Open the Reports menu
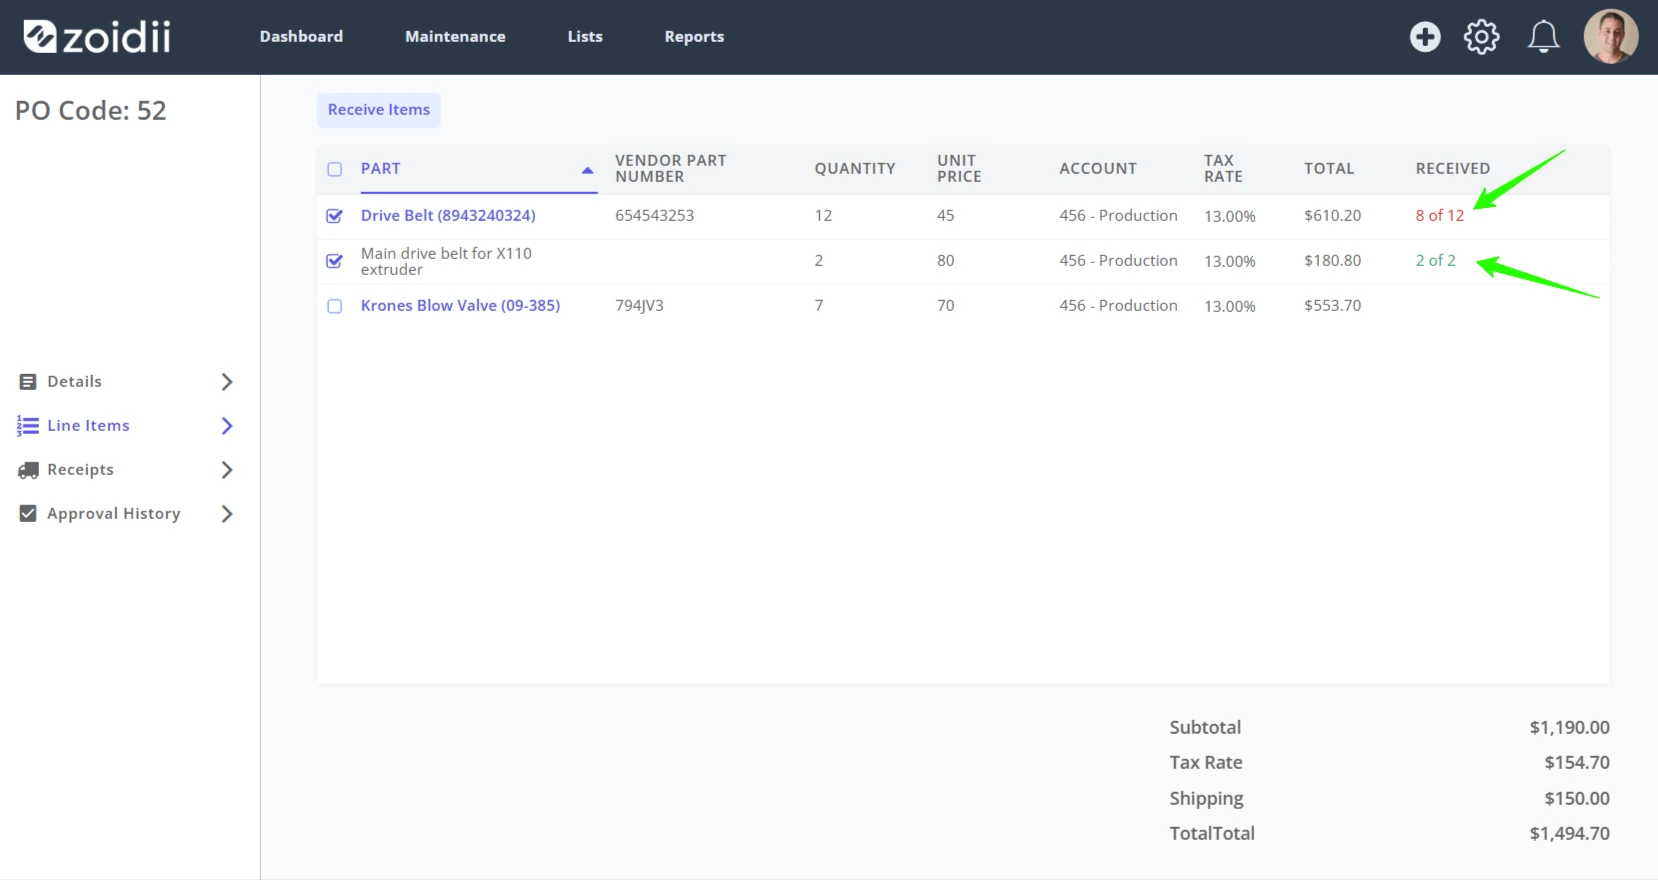This screenshot has height=880, width=1658. [694, 37]
